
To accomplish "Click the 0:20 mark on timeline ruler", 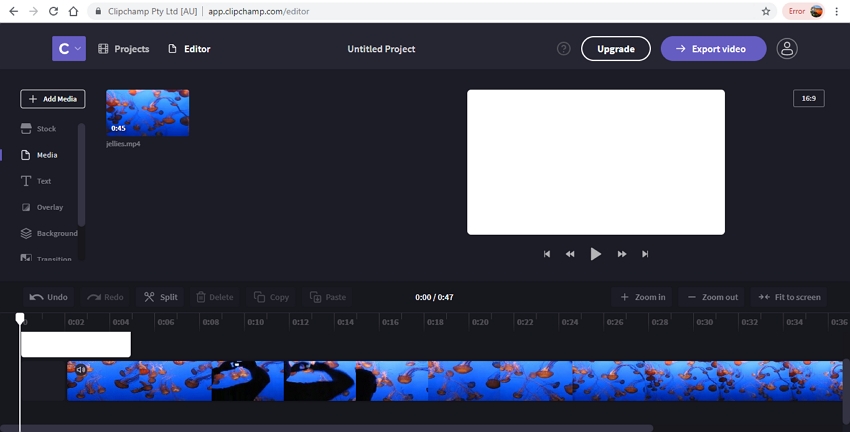I will (x=479, y=322).
